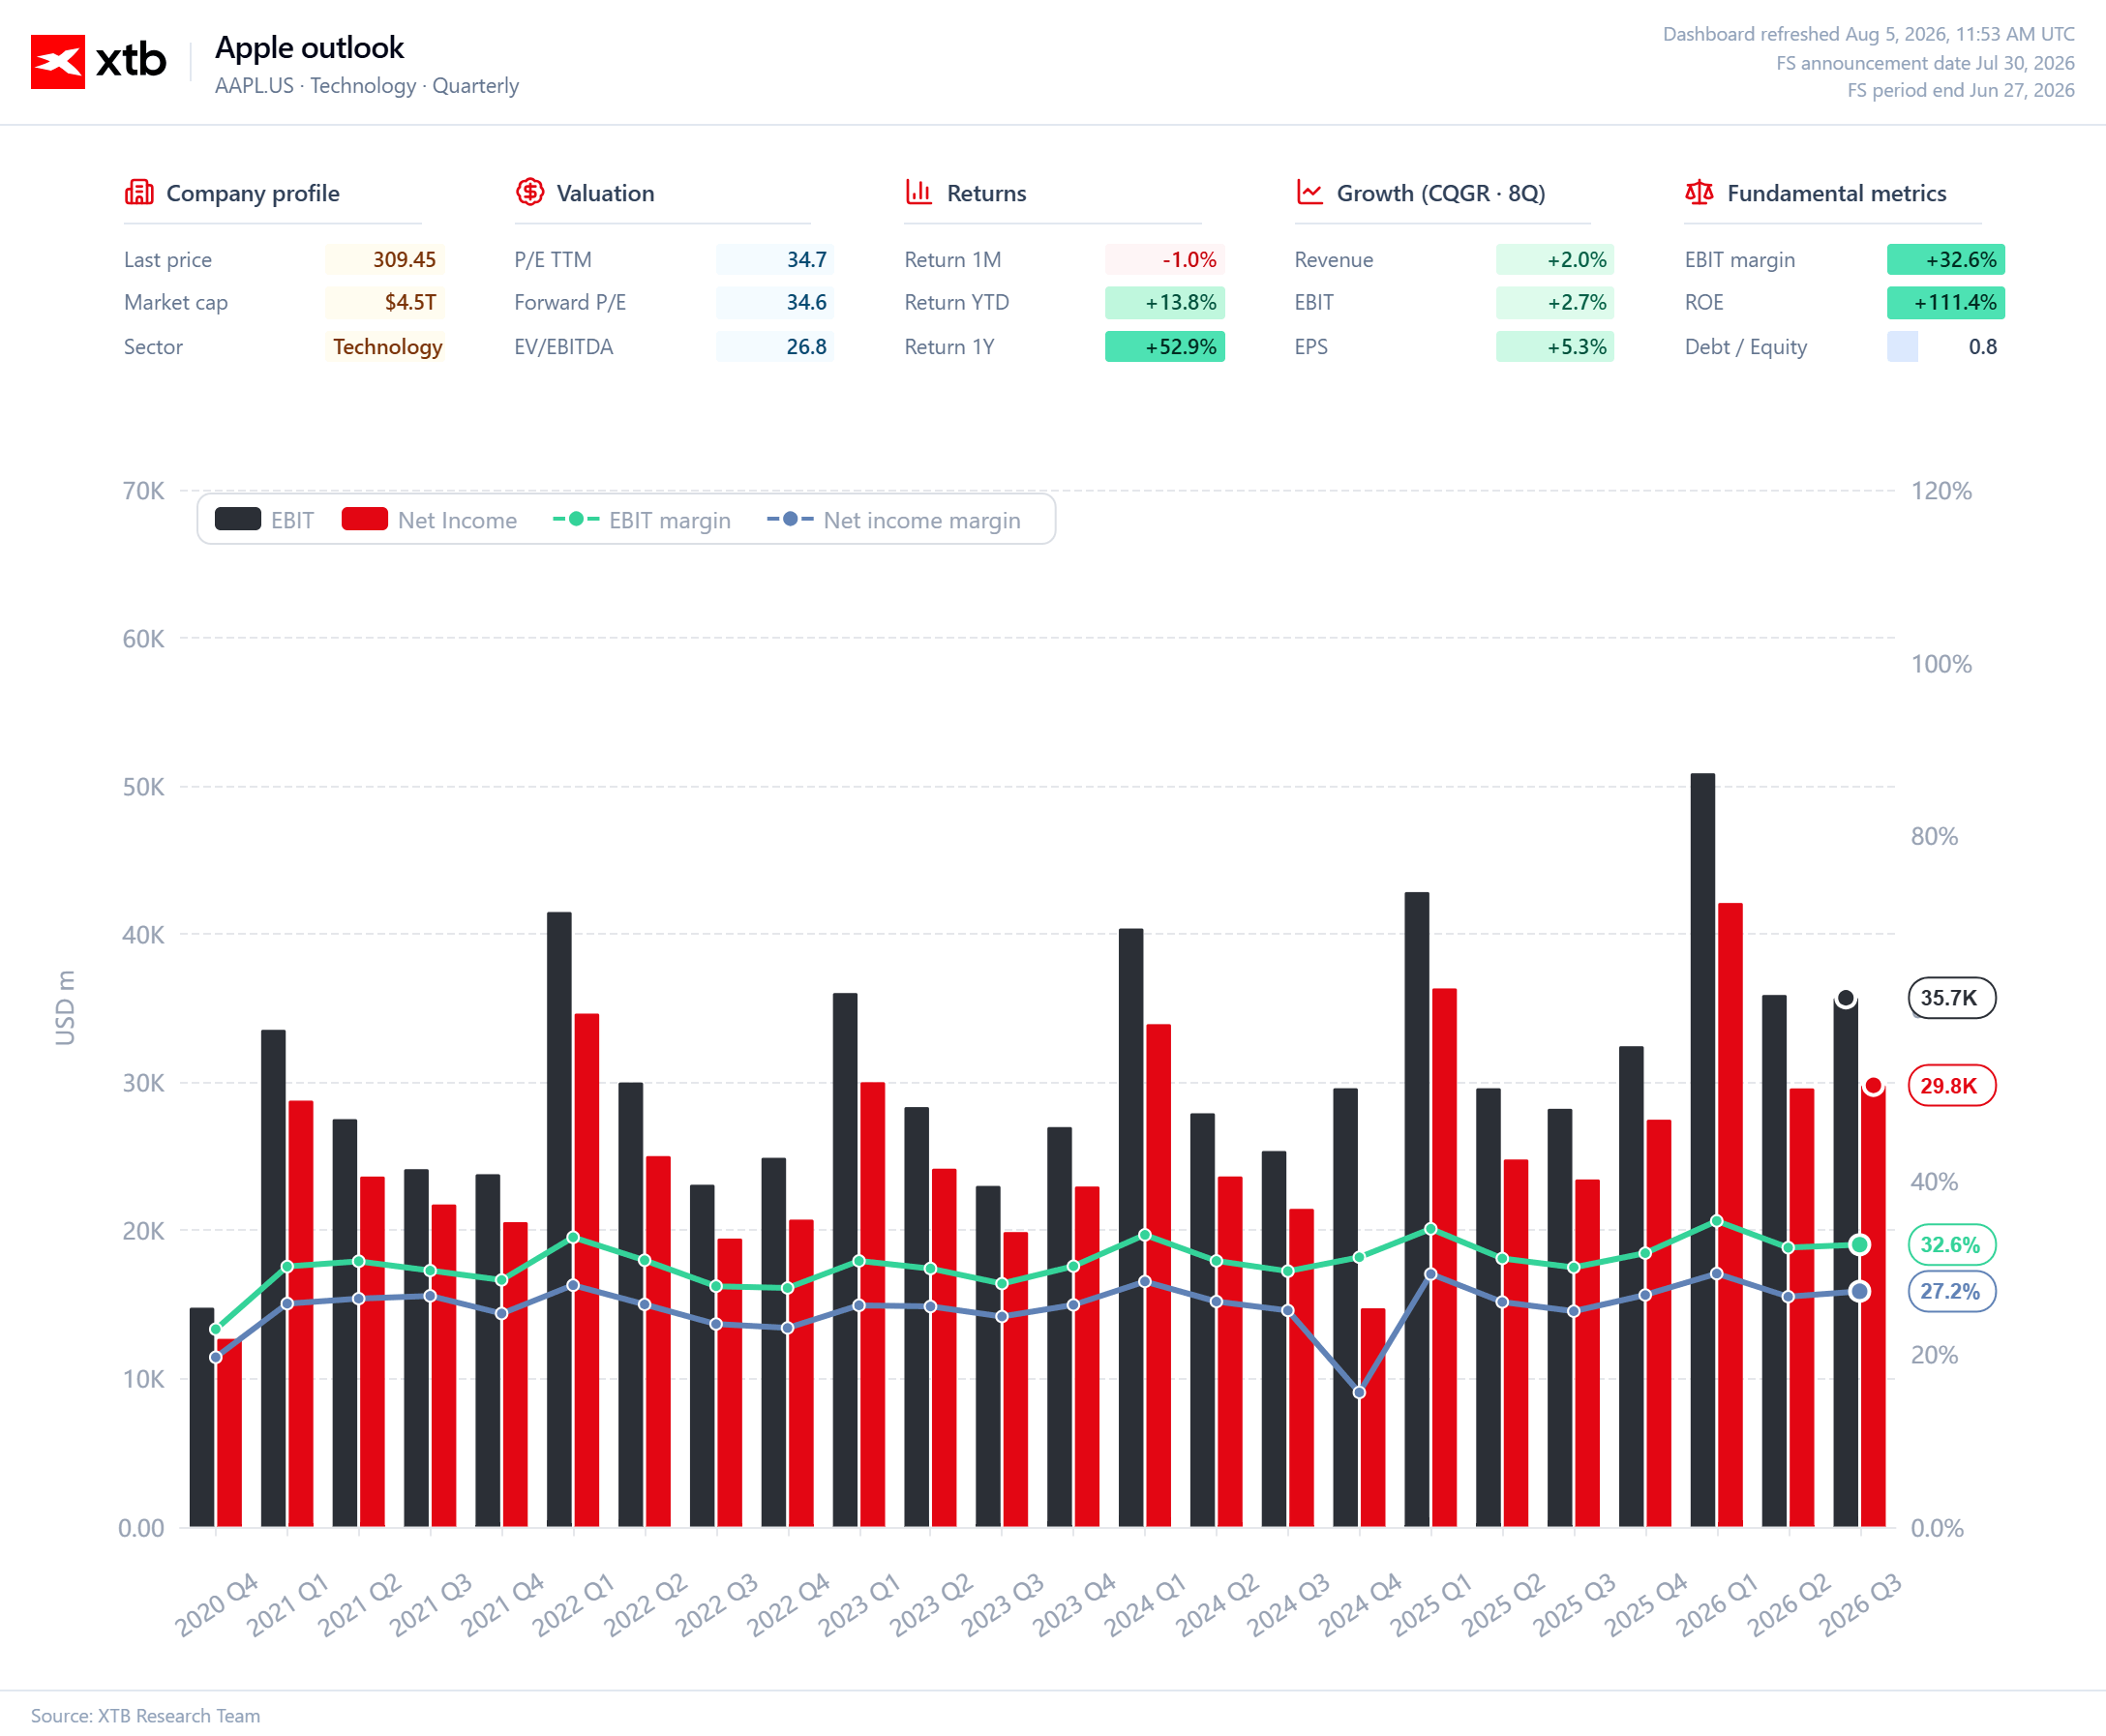This screenshot has width=2106, height=1736.
Task: Click the Valuation dollar icon
Action: tap(530, 192)
